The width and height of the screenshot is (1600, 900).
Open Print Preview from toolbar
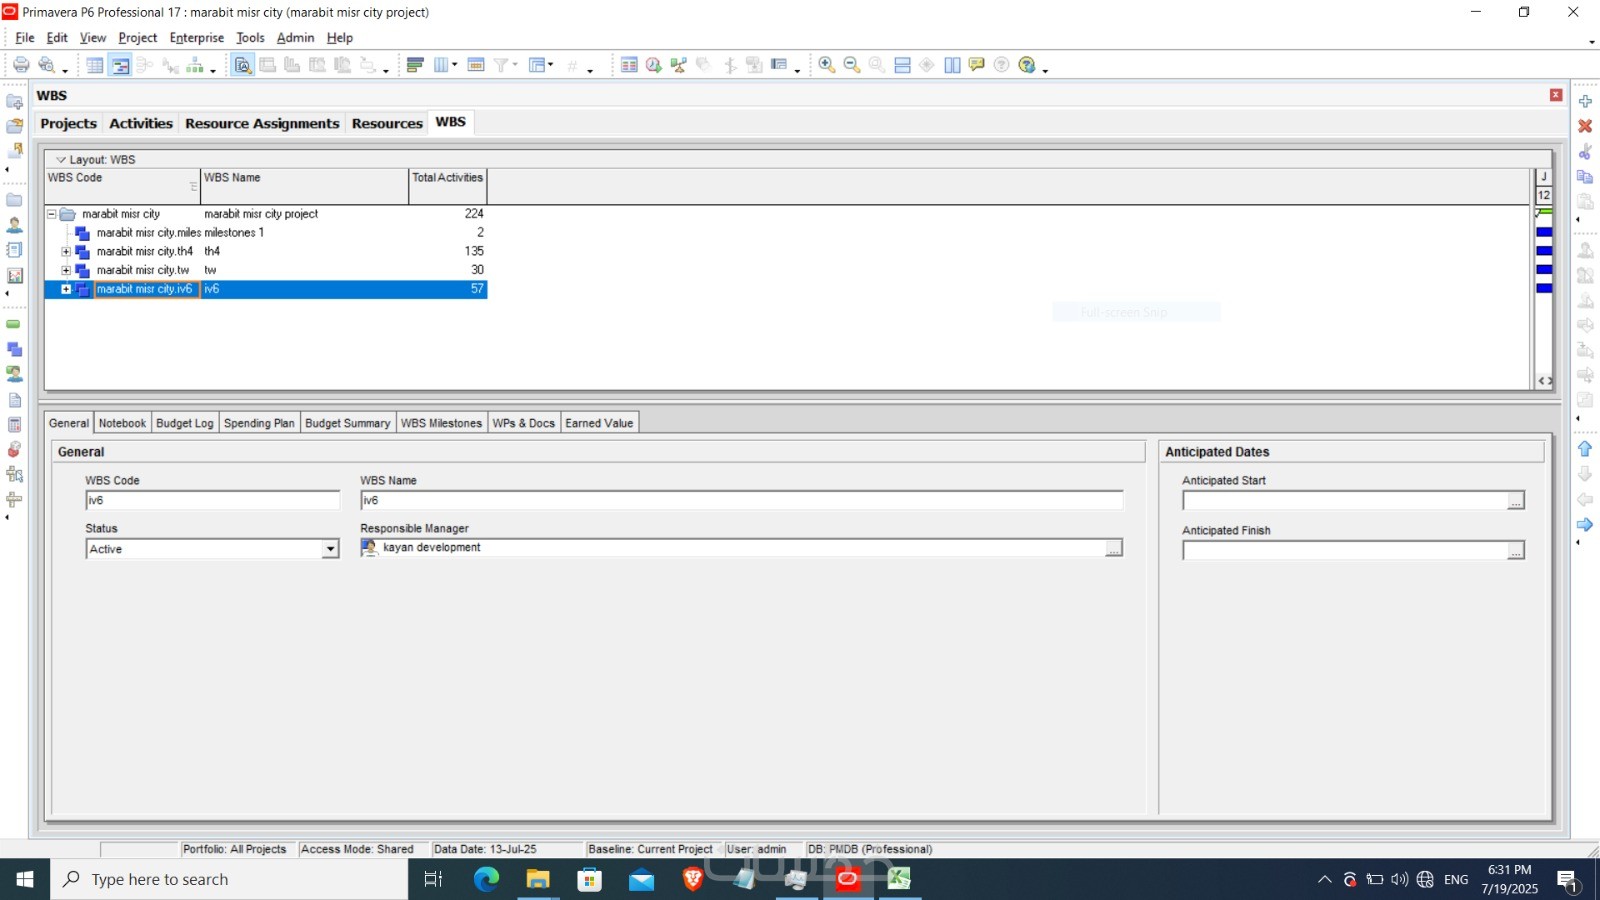click(x=46, y=65)
